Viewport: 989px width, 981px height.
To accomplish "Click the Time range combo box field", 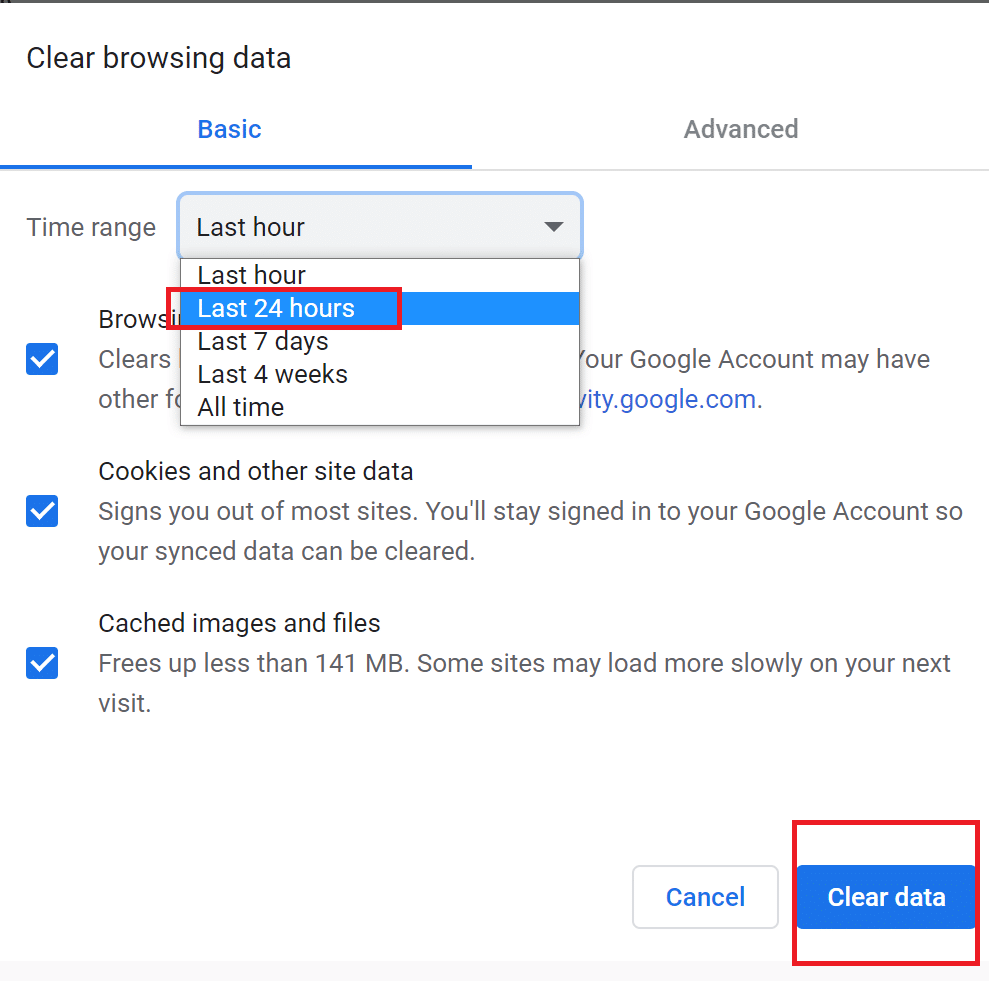I will pyautogui.click(x=360, y=228).
